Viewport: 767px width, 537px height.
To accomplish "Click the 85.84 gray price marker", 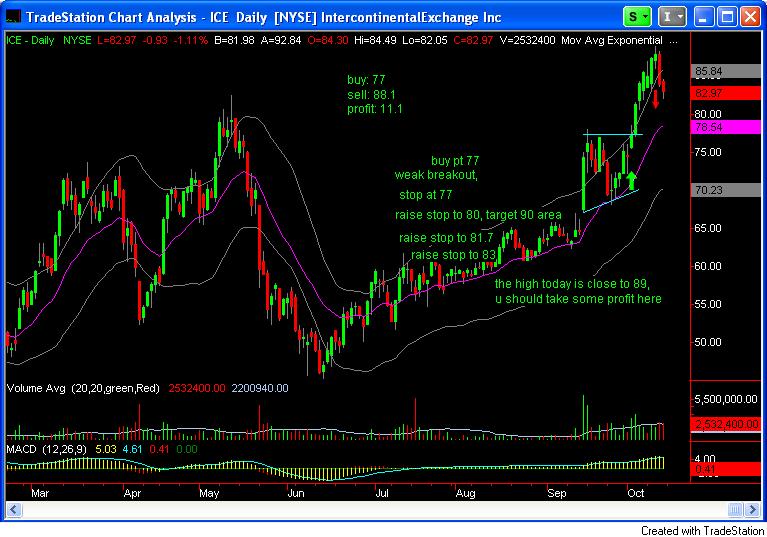I will 726,71.
